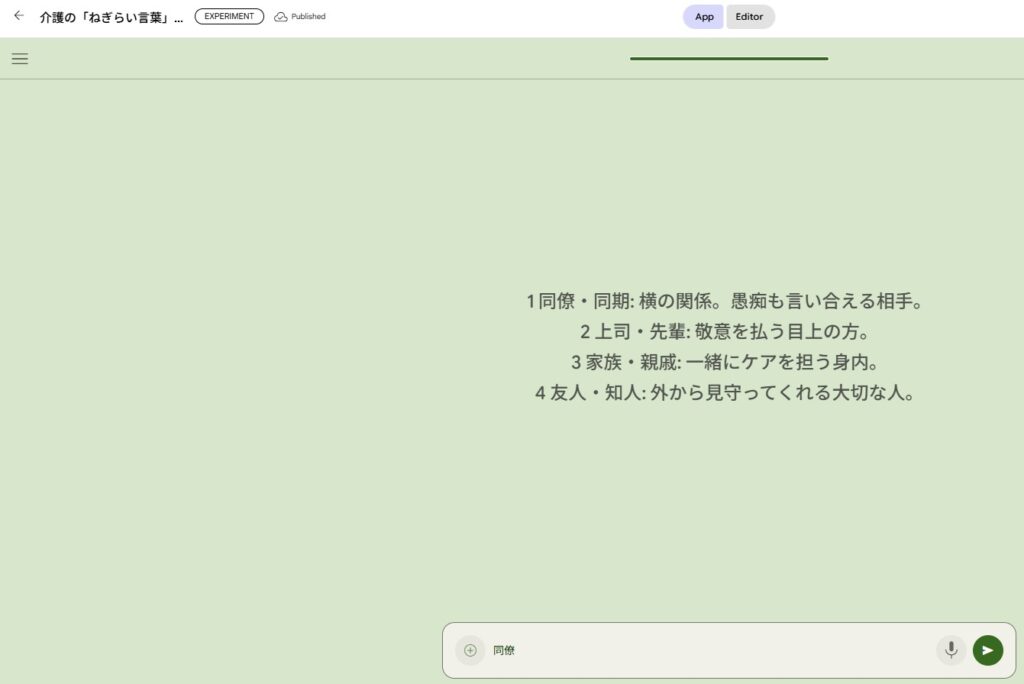Click the plus attachment icon
Screen dimensions: 1024x684
470,651
